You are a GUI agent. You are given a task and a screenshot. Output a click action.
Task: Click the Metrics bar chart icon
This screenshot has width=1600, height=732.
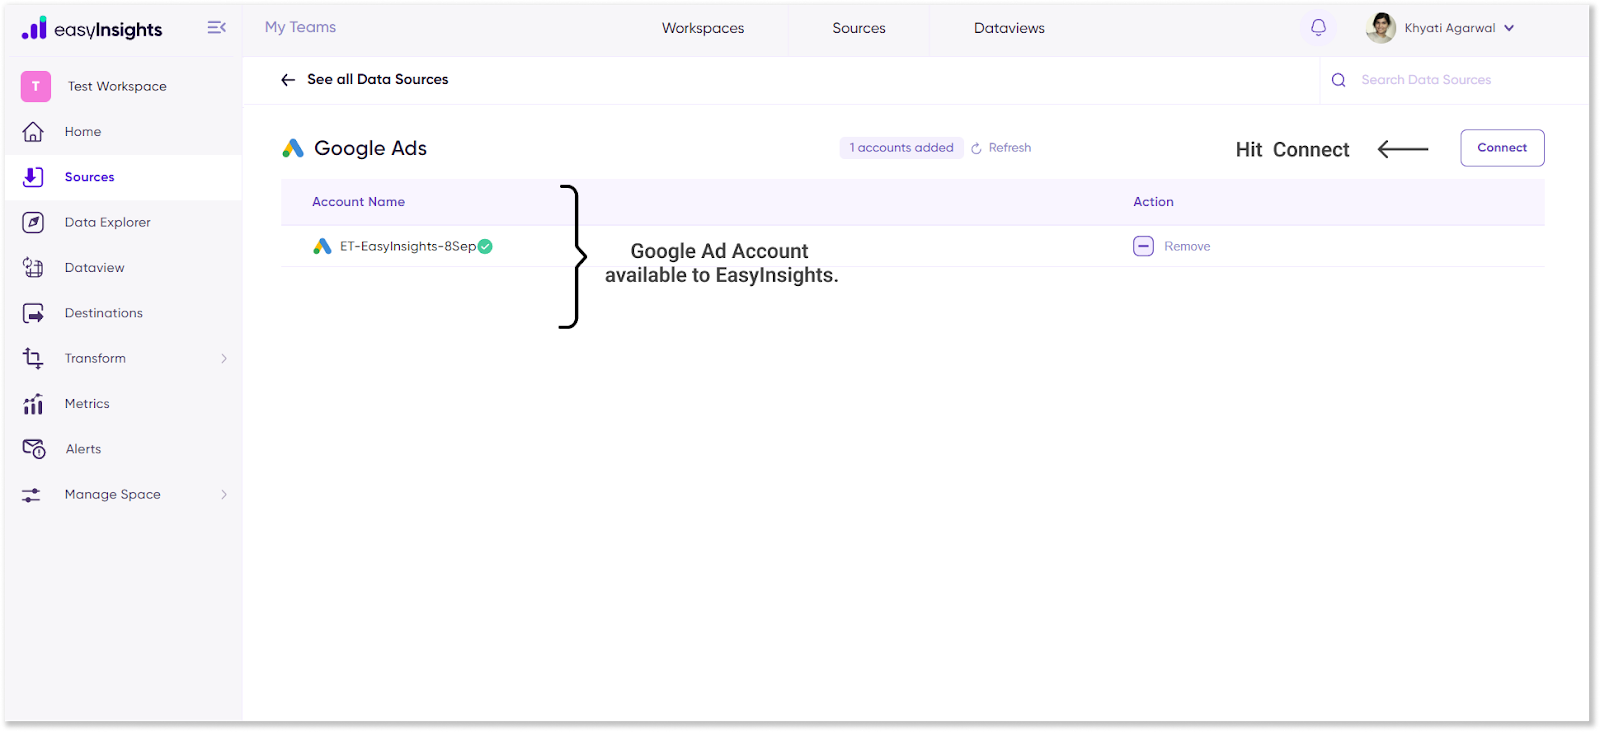point(33,404)
